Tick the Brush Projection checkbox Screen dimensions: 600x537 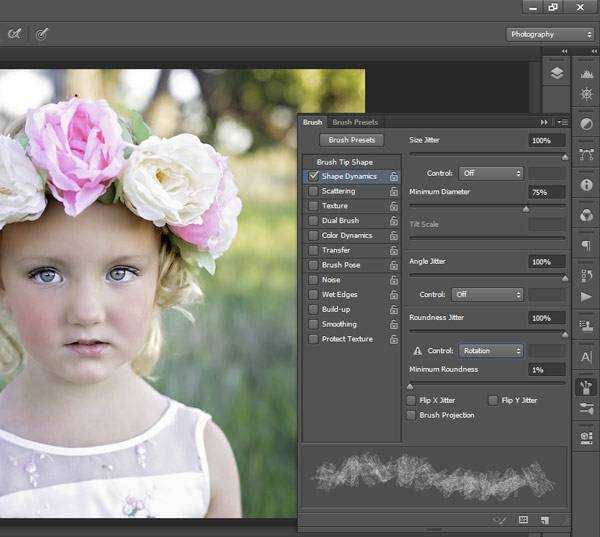tap(412, 415)
